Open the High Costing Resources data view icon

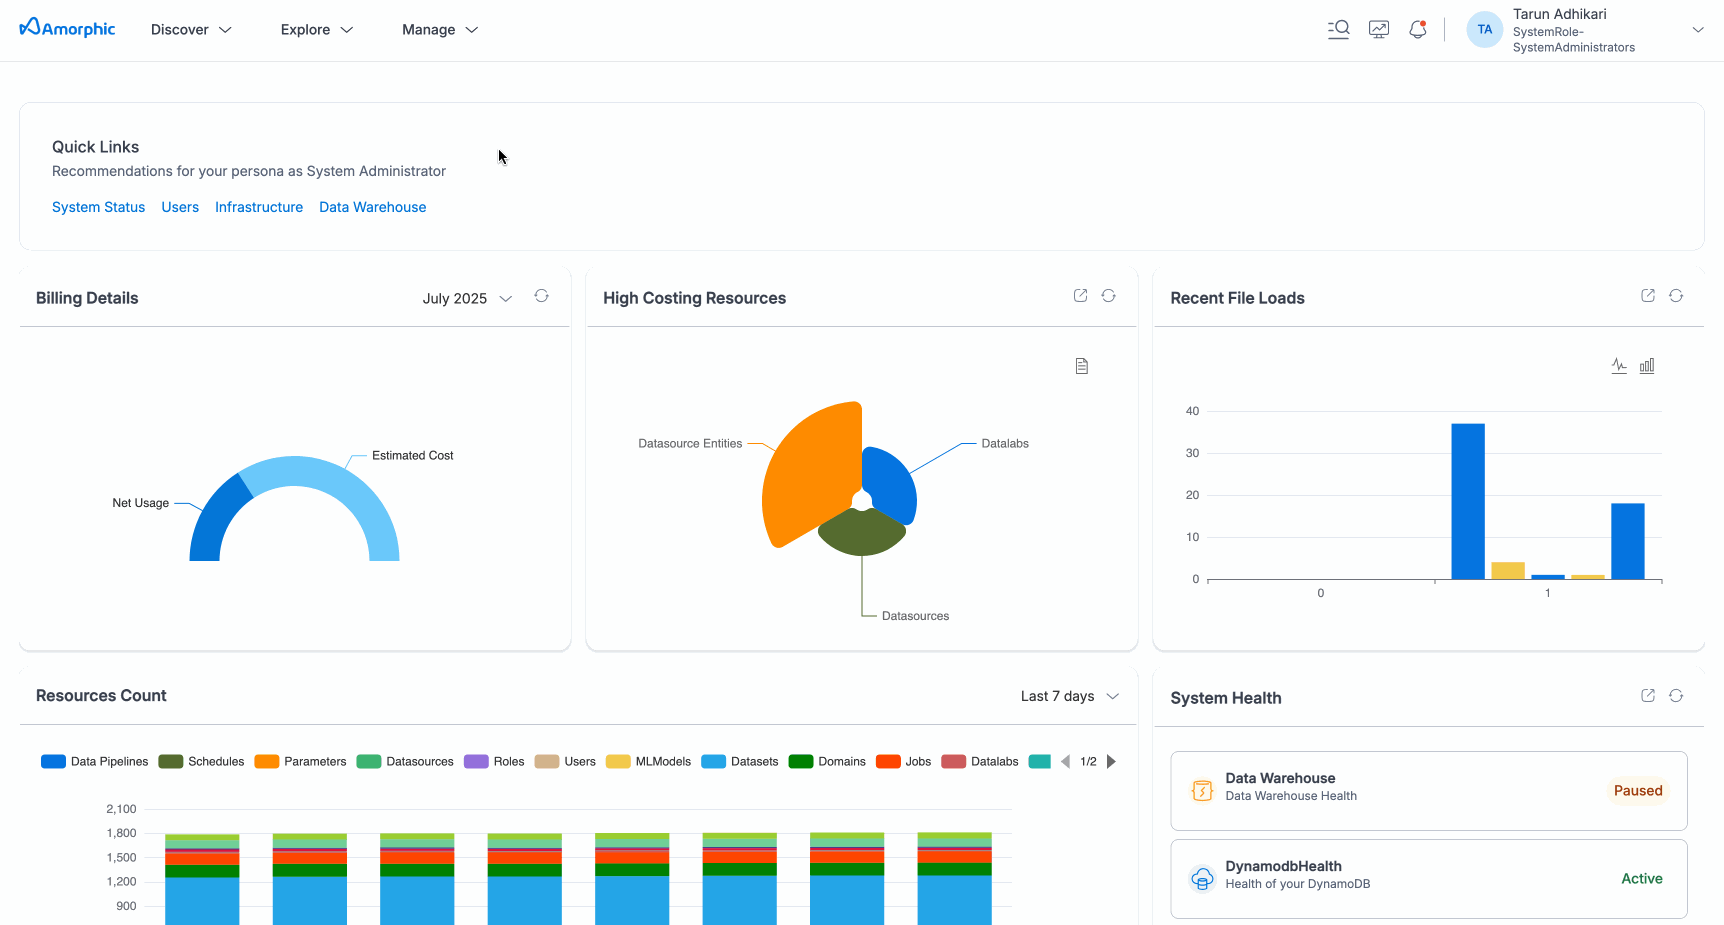1081,366
